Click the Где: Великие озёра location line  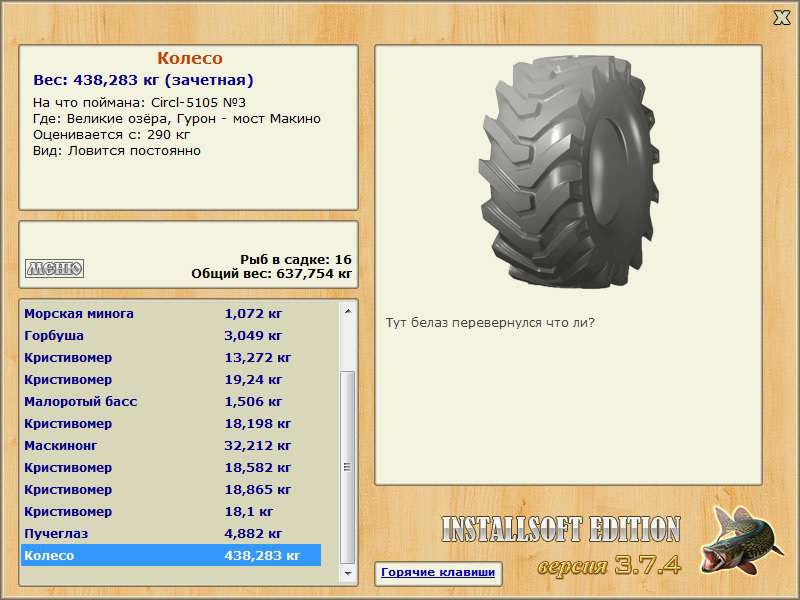[177, 119]
